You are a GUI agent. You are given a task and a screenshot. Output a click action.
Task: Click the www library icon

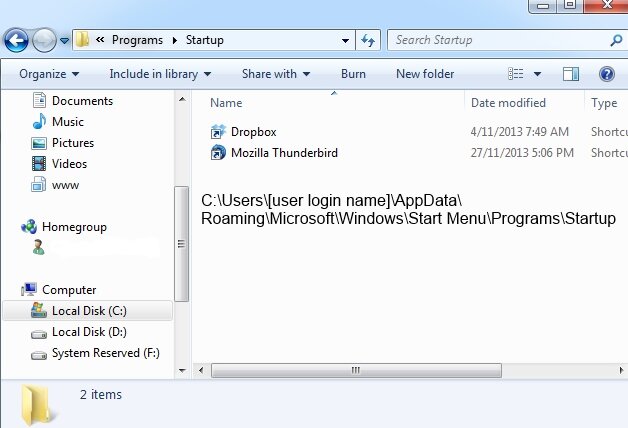38,185
